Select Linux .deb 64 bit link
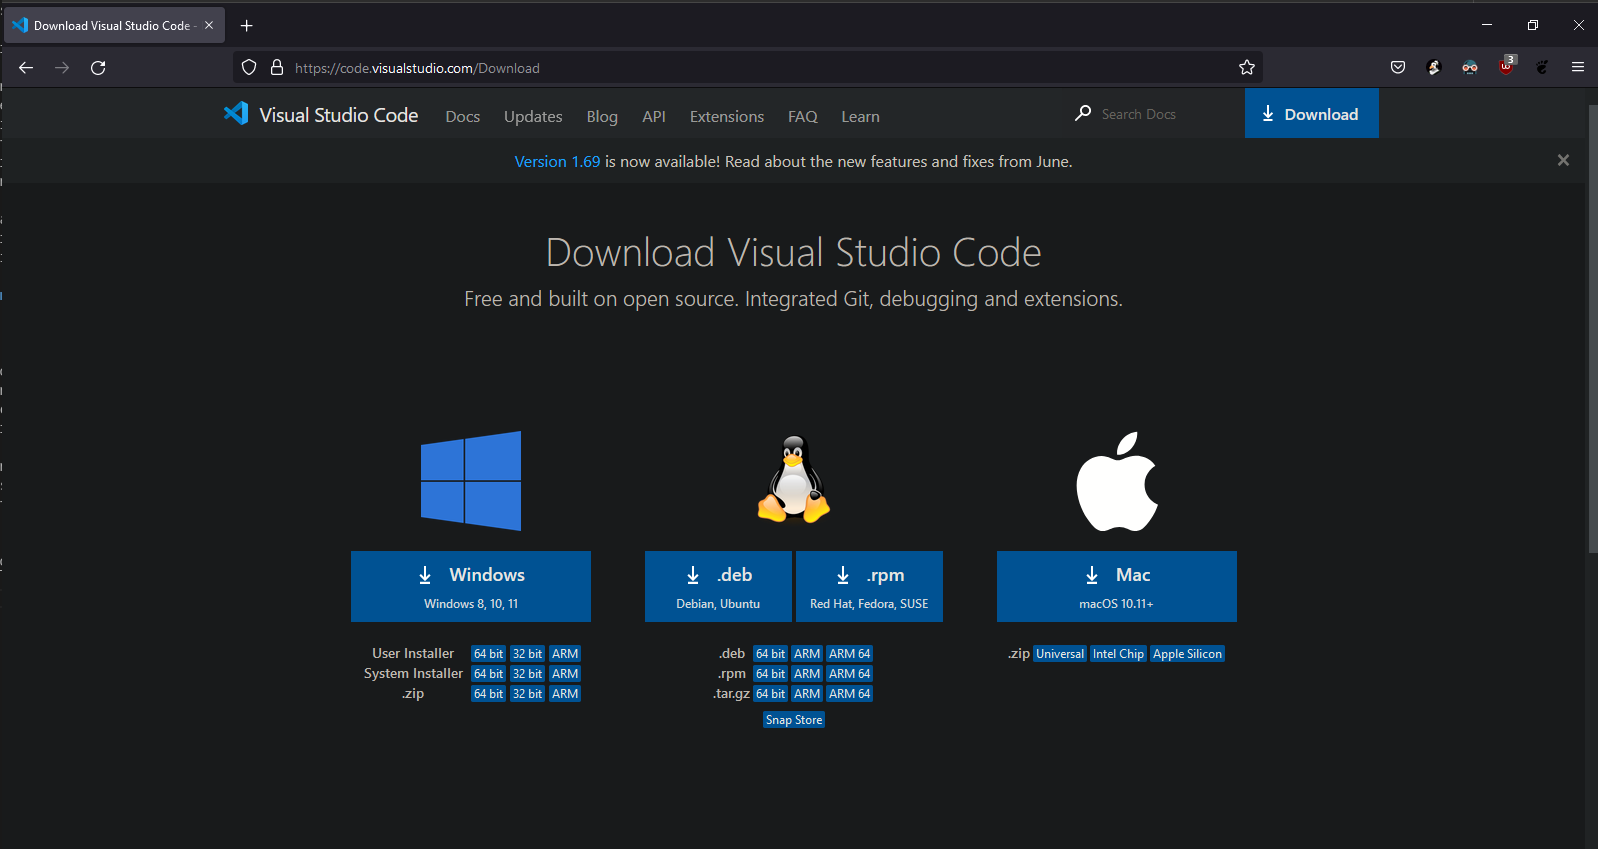Image resolution: width=1598 pixels, height=849 pixels. click(771, 654)
